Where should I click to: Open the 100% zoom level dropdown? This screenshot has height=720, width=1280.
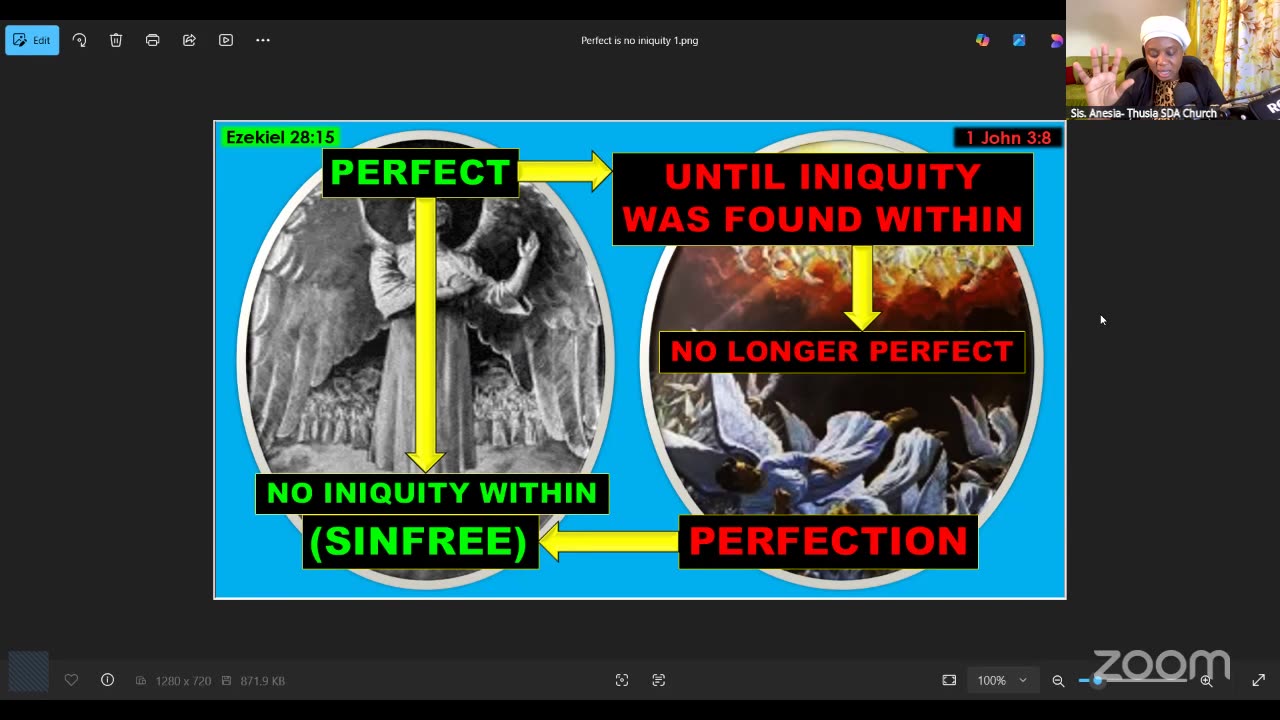1002,680
